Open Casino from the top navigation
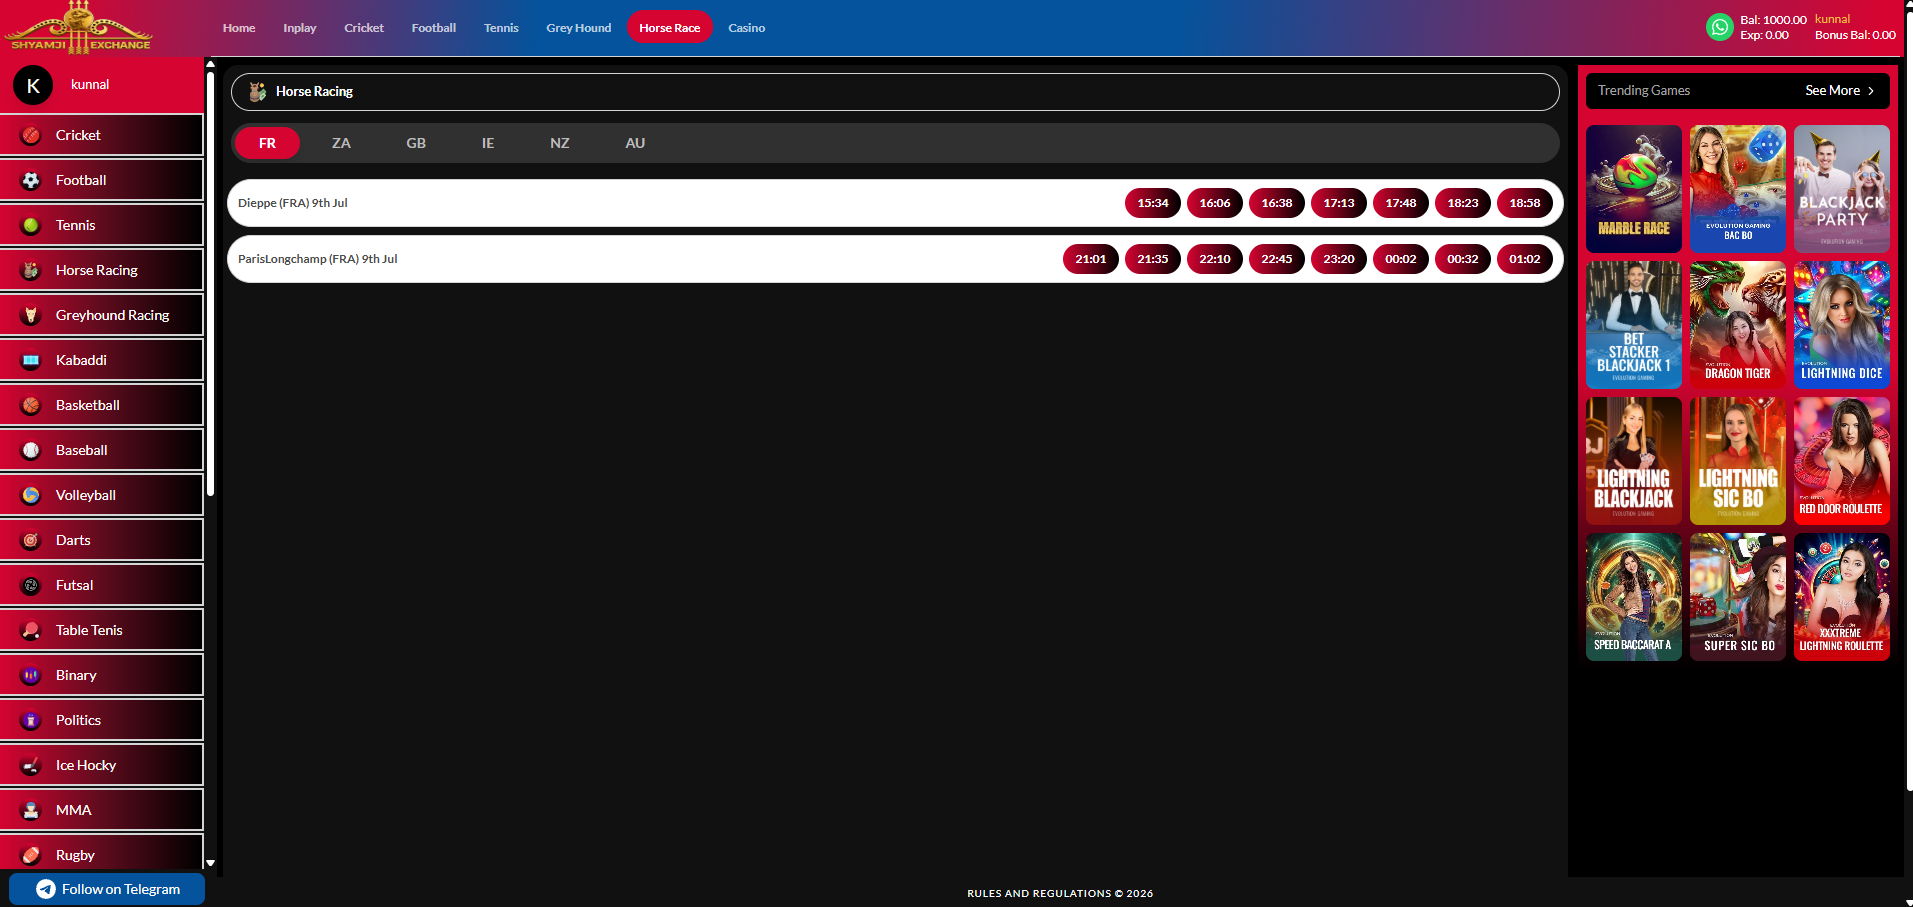1913x907 pixels. [x=747, y=28]
